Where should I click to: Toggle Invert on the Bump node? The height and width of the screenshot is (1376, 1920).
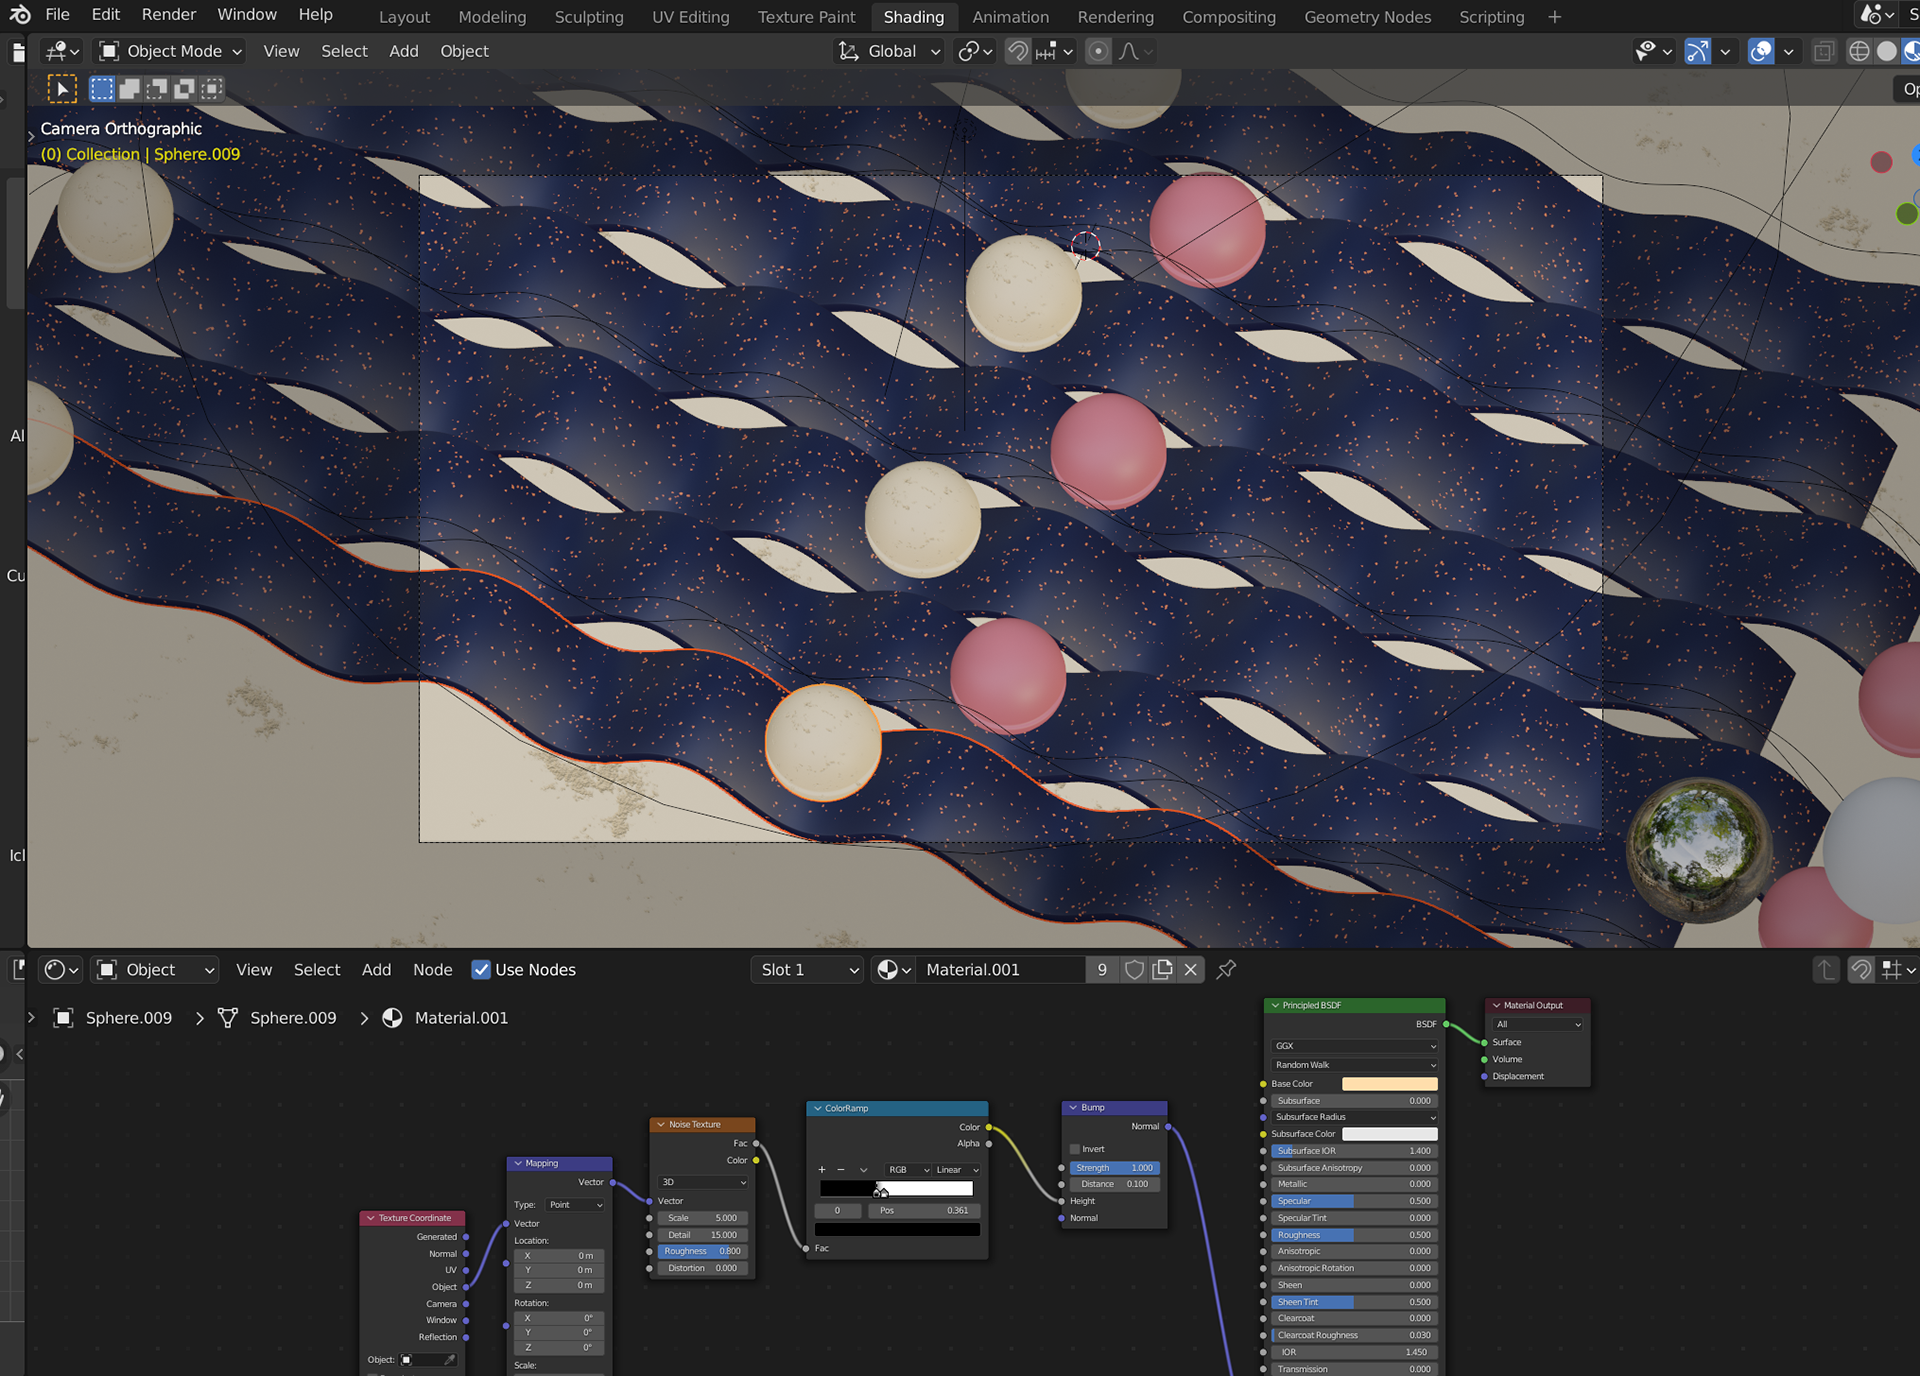point(1075,1148)
